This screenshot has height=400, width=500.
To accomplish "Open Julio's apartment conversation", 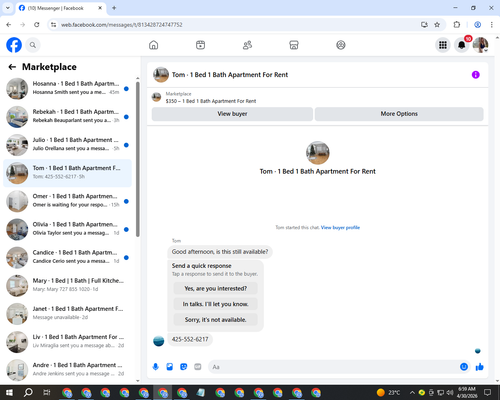I will tap(68, 145).
